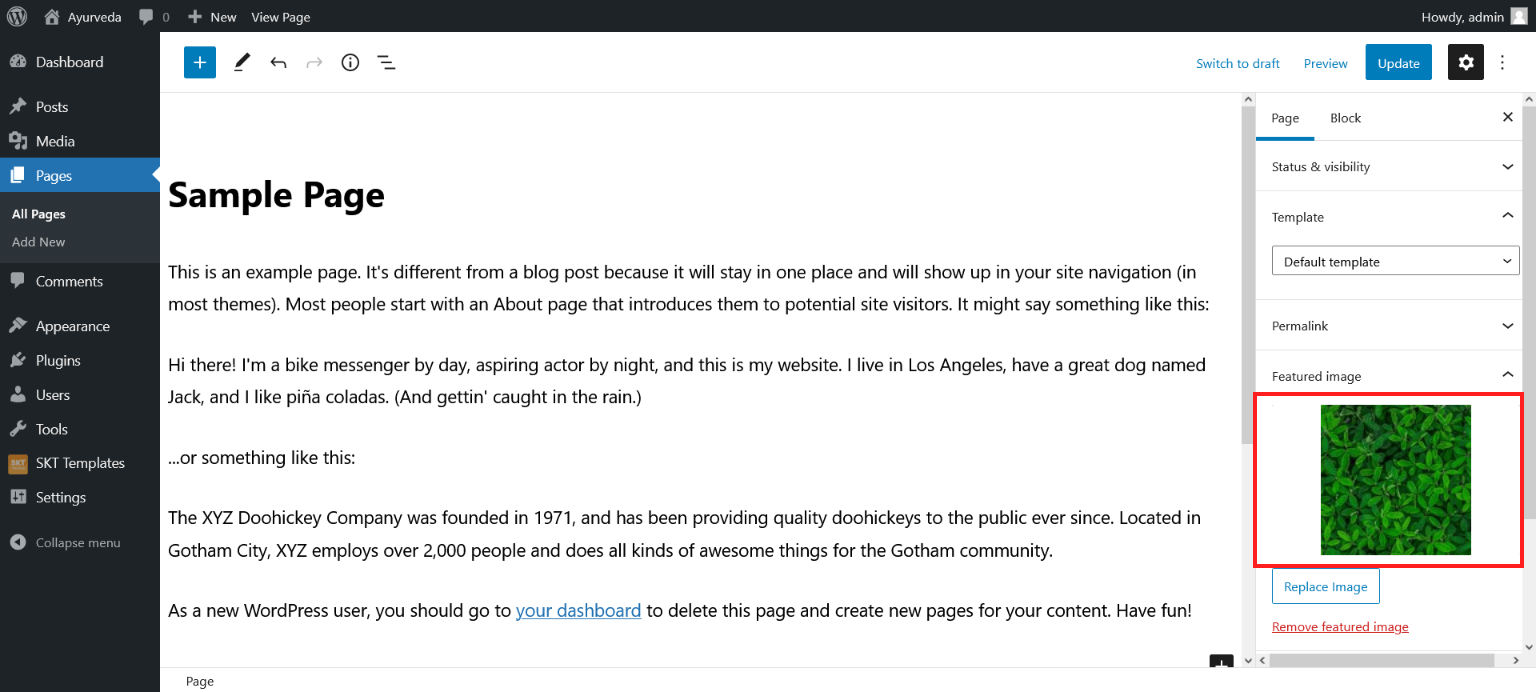1536x692 pixels.
Task: Click the WordPress logo in admin bar
Action: 17,16
